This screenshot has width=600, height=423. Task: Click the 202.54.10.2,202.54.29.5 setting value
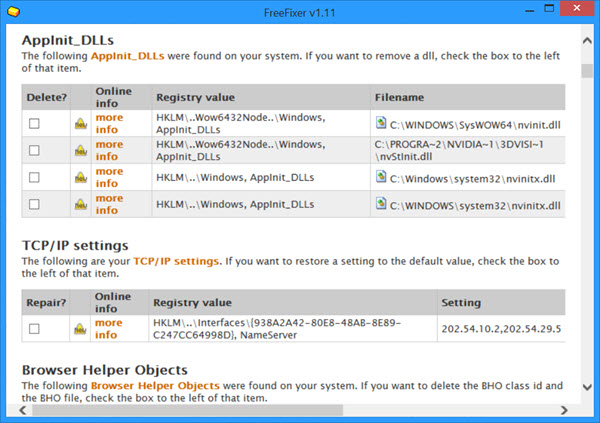pyautogui.click(x=501, y=329)
